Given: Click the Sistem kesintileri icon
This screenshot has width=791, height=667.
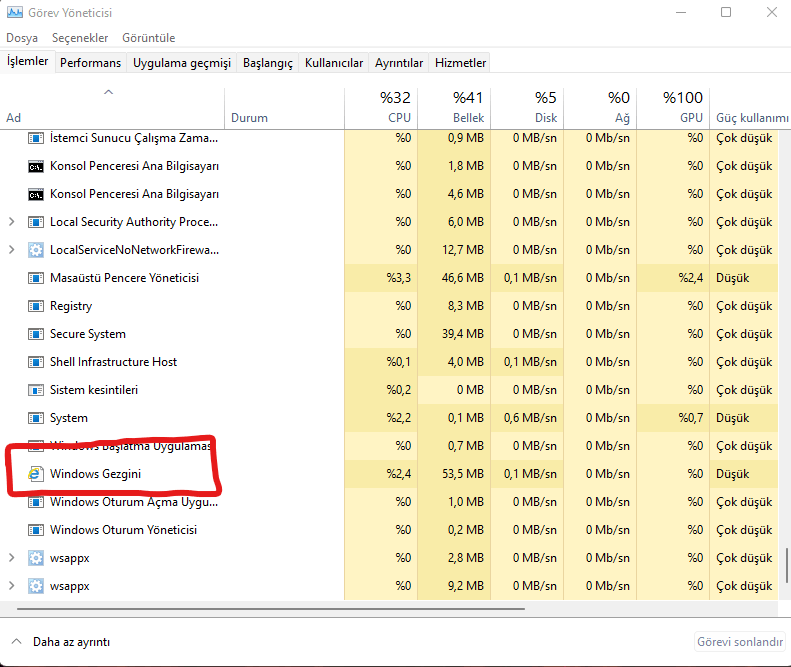Looking at the screenshot, I should (x=36, y=390).
